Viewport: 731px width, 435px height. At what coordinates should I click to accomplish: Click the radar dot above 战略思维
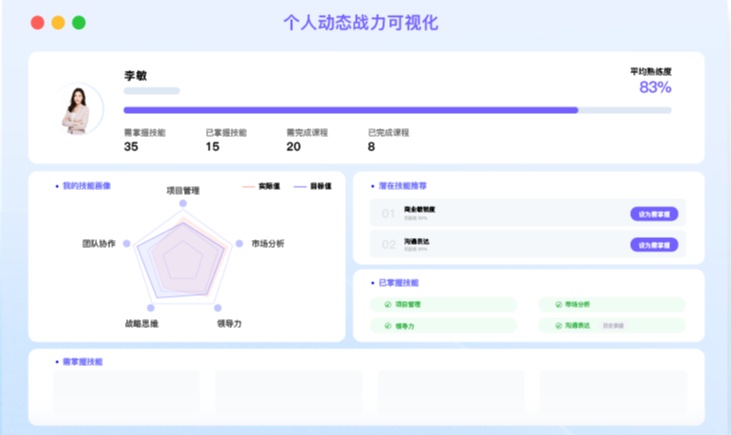[151, 308]
